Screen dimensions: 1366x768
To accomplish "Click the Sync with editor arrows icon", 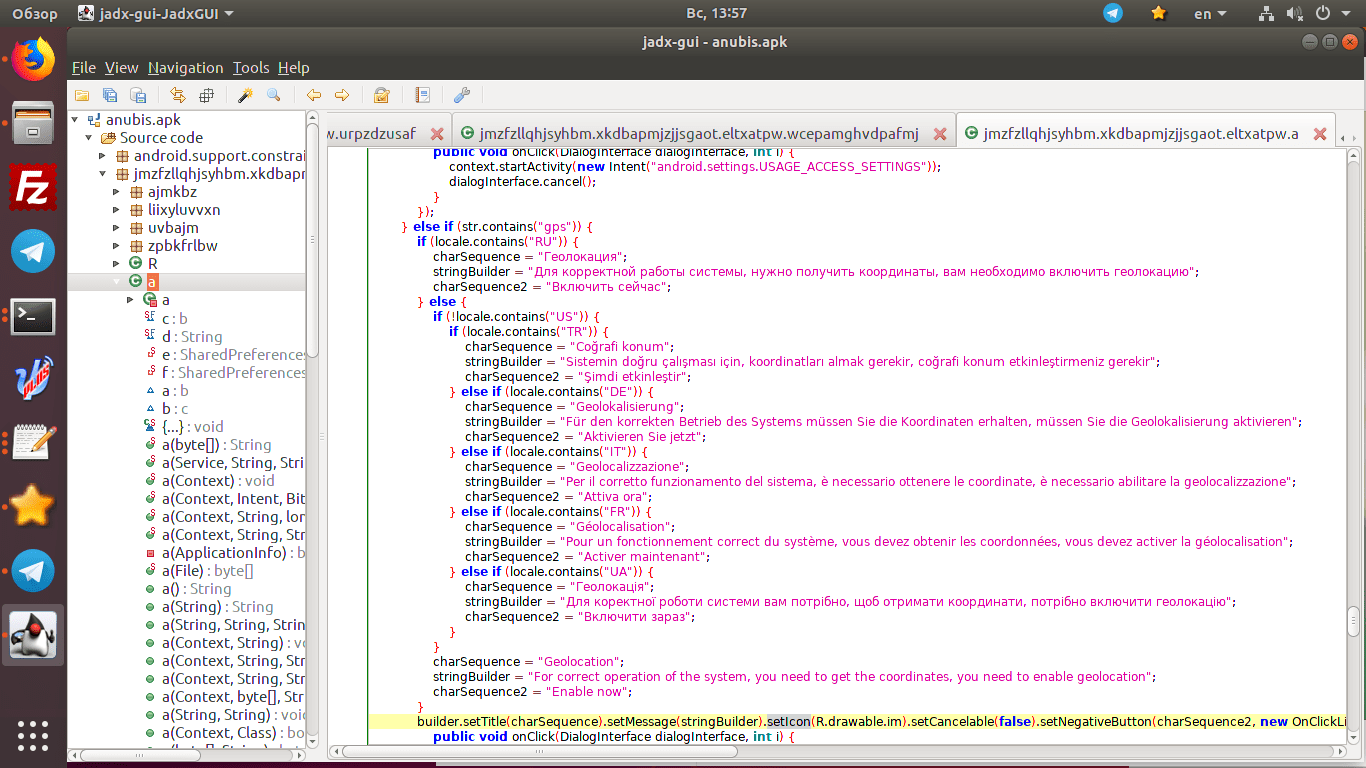I will point(178,96).
